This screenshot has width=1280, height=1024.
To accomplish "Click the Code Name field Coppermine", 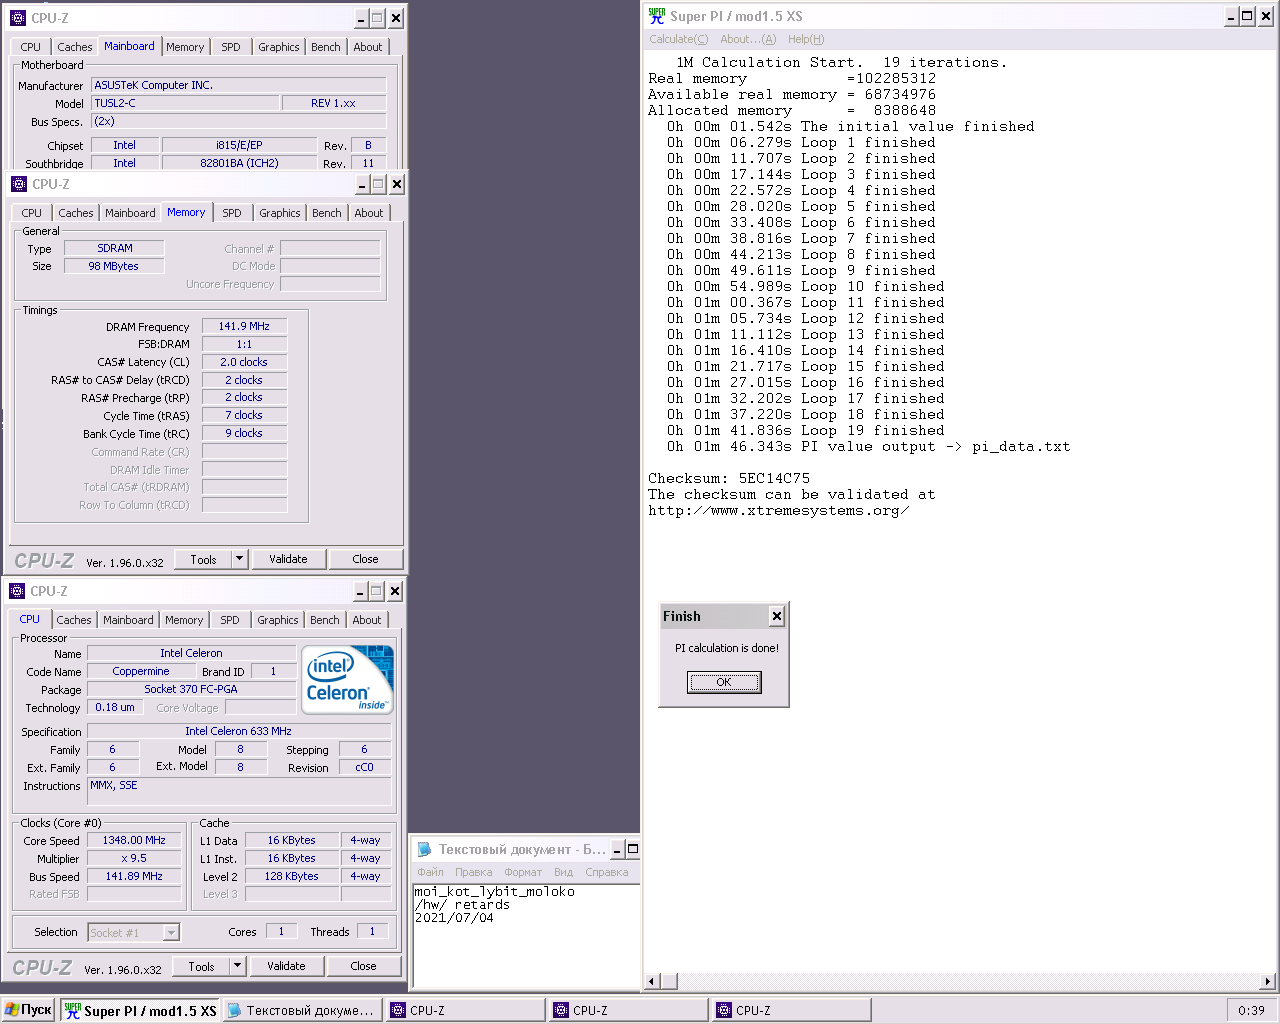I will (x=141, y=671).
